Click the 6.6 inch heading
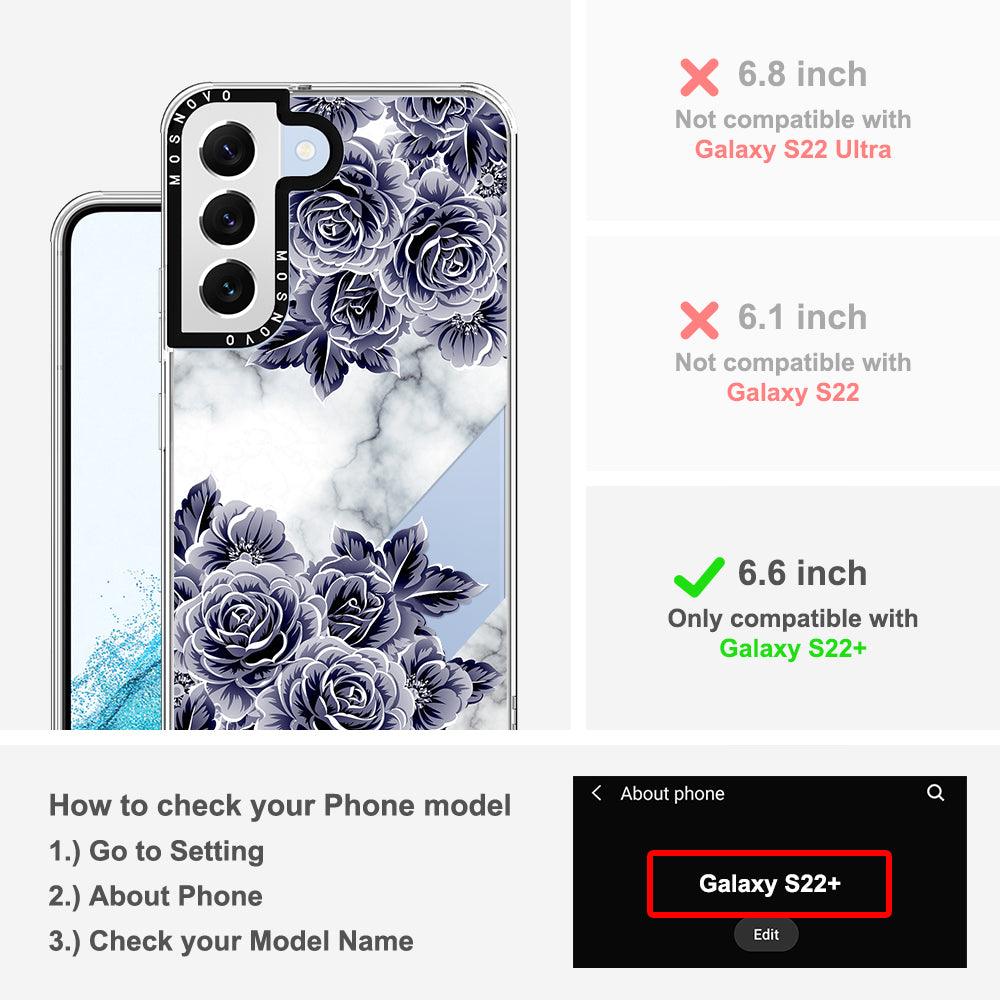Viewport: 1000px width, 1000px height. (x=802, y=573)
